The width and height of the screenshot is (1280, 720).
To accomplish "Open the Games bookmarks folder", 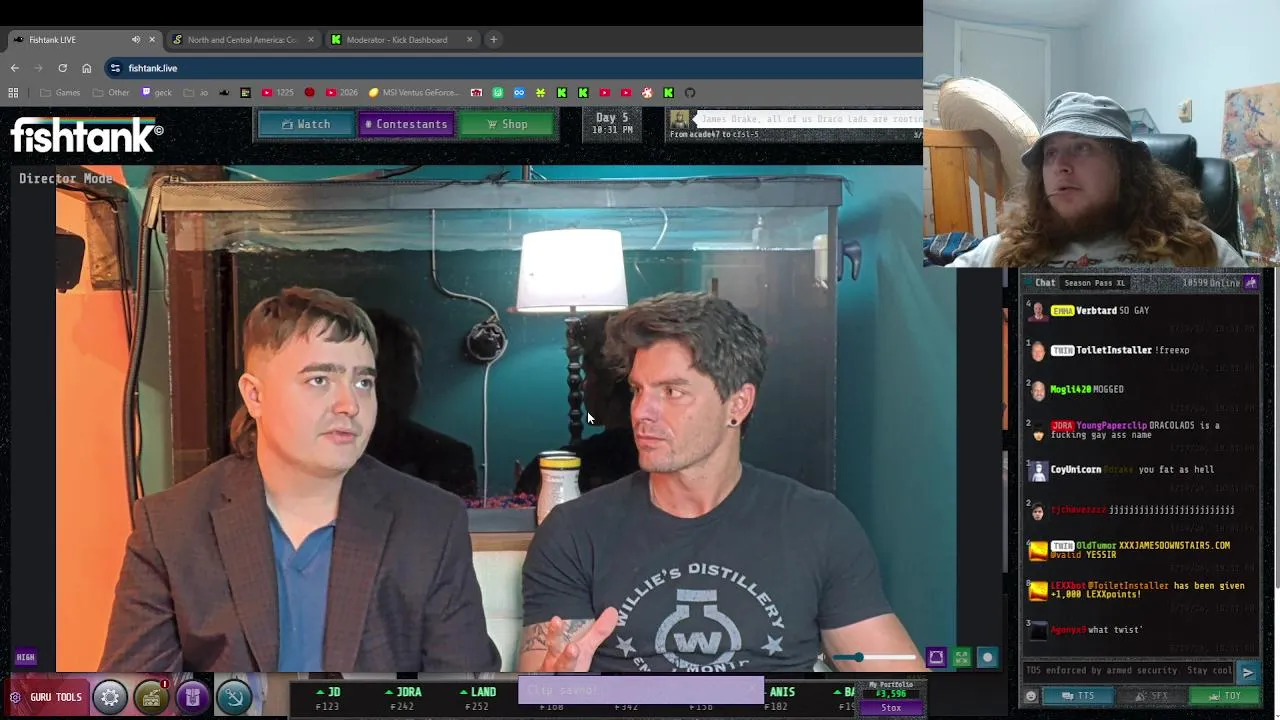I will tap(60, 93).
